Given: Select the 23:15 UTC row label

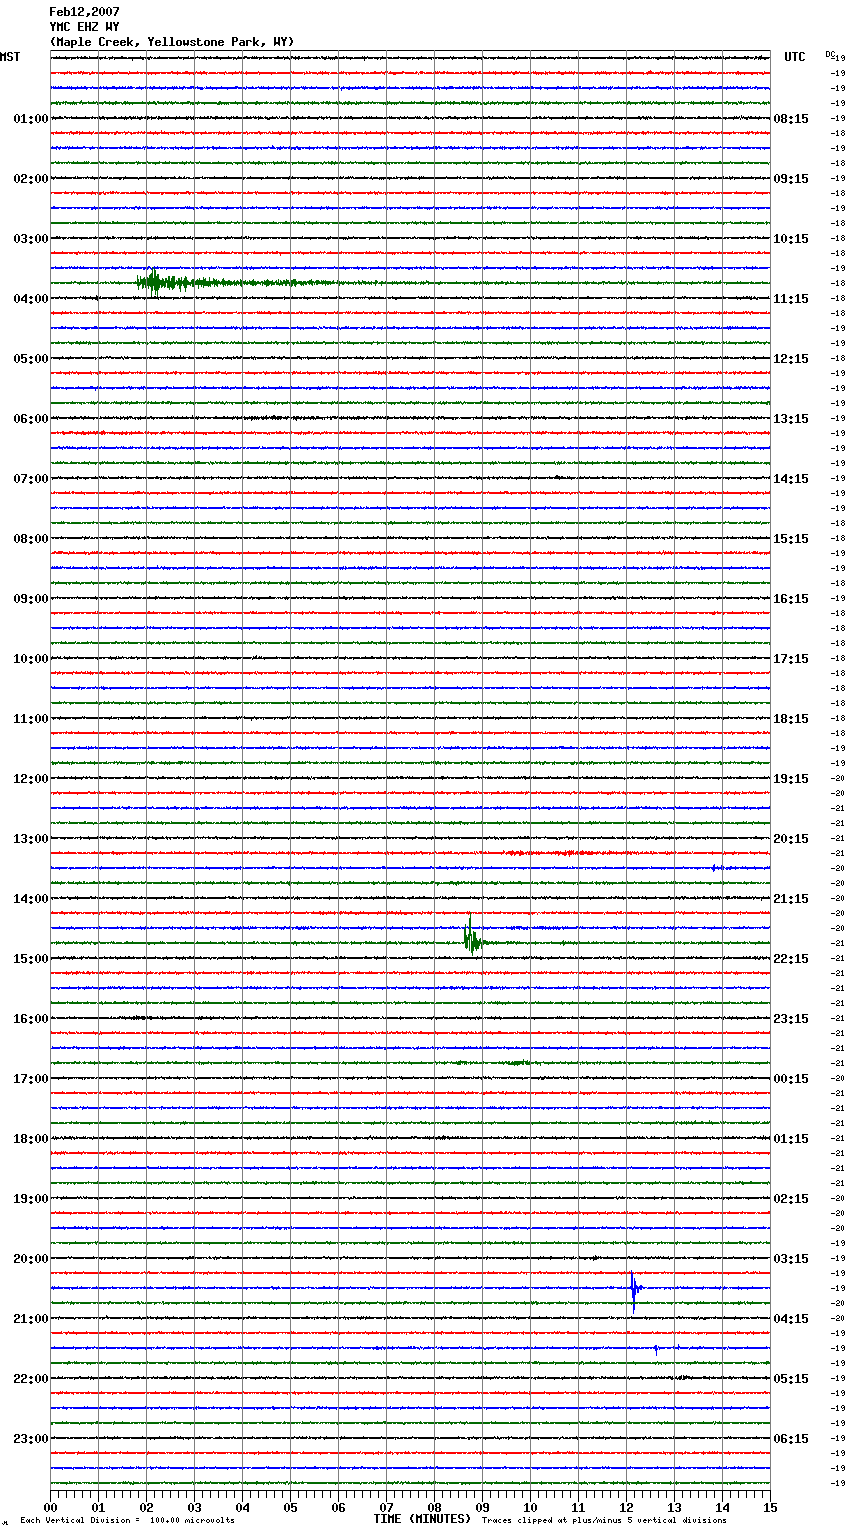Looking at the screenshot, I should (791, 1019).
